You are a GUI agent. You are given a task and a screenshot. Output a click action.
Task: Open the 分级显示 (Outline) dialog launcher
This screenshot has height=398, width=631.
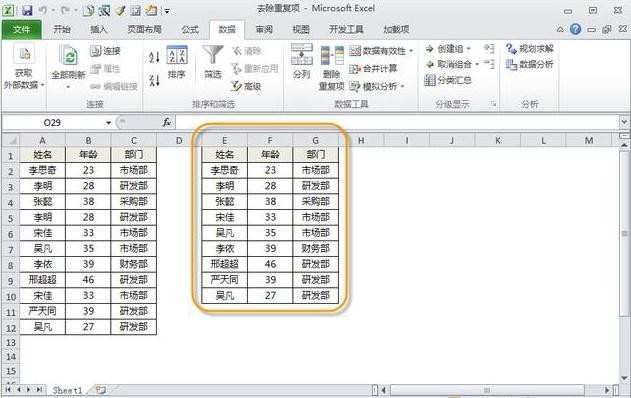point(493,104)
